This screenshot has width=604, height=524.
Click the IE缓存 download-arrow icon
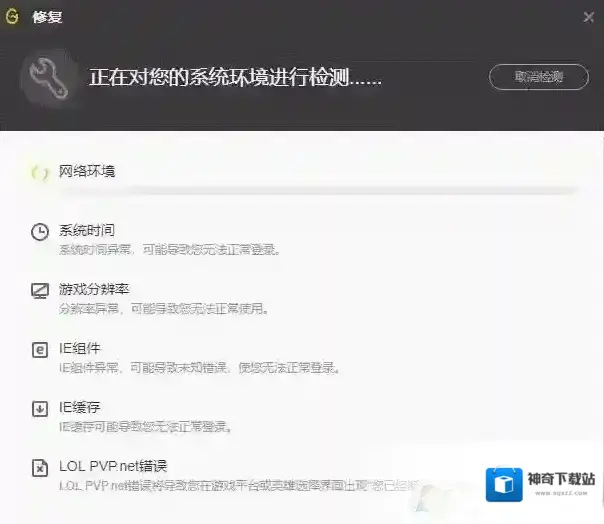(x=40, y=409)
